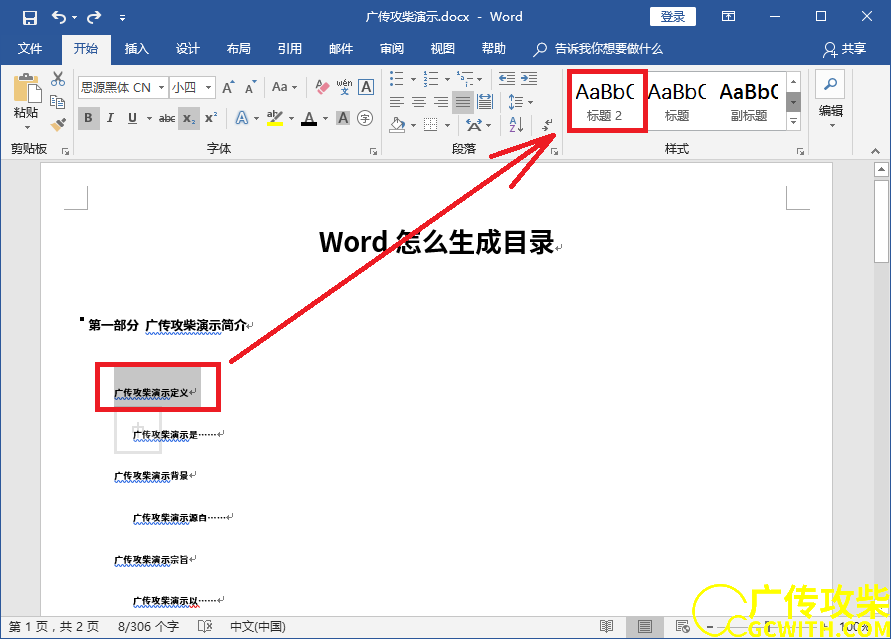The image size is (891, 639).
Task: Pick up formatting with Format Painter
Action: point(57,124)
